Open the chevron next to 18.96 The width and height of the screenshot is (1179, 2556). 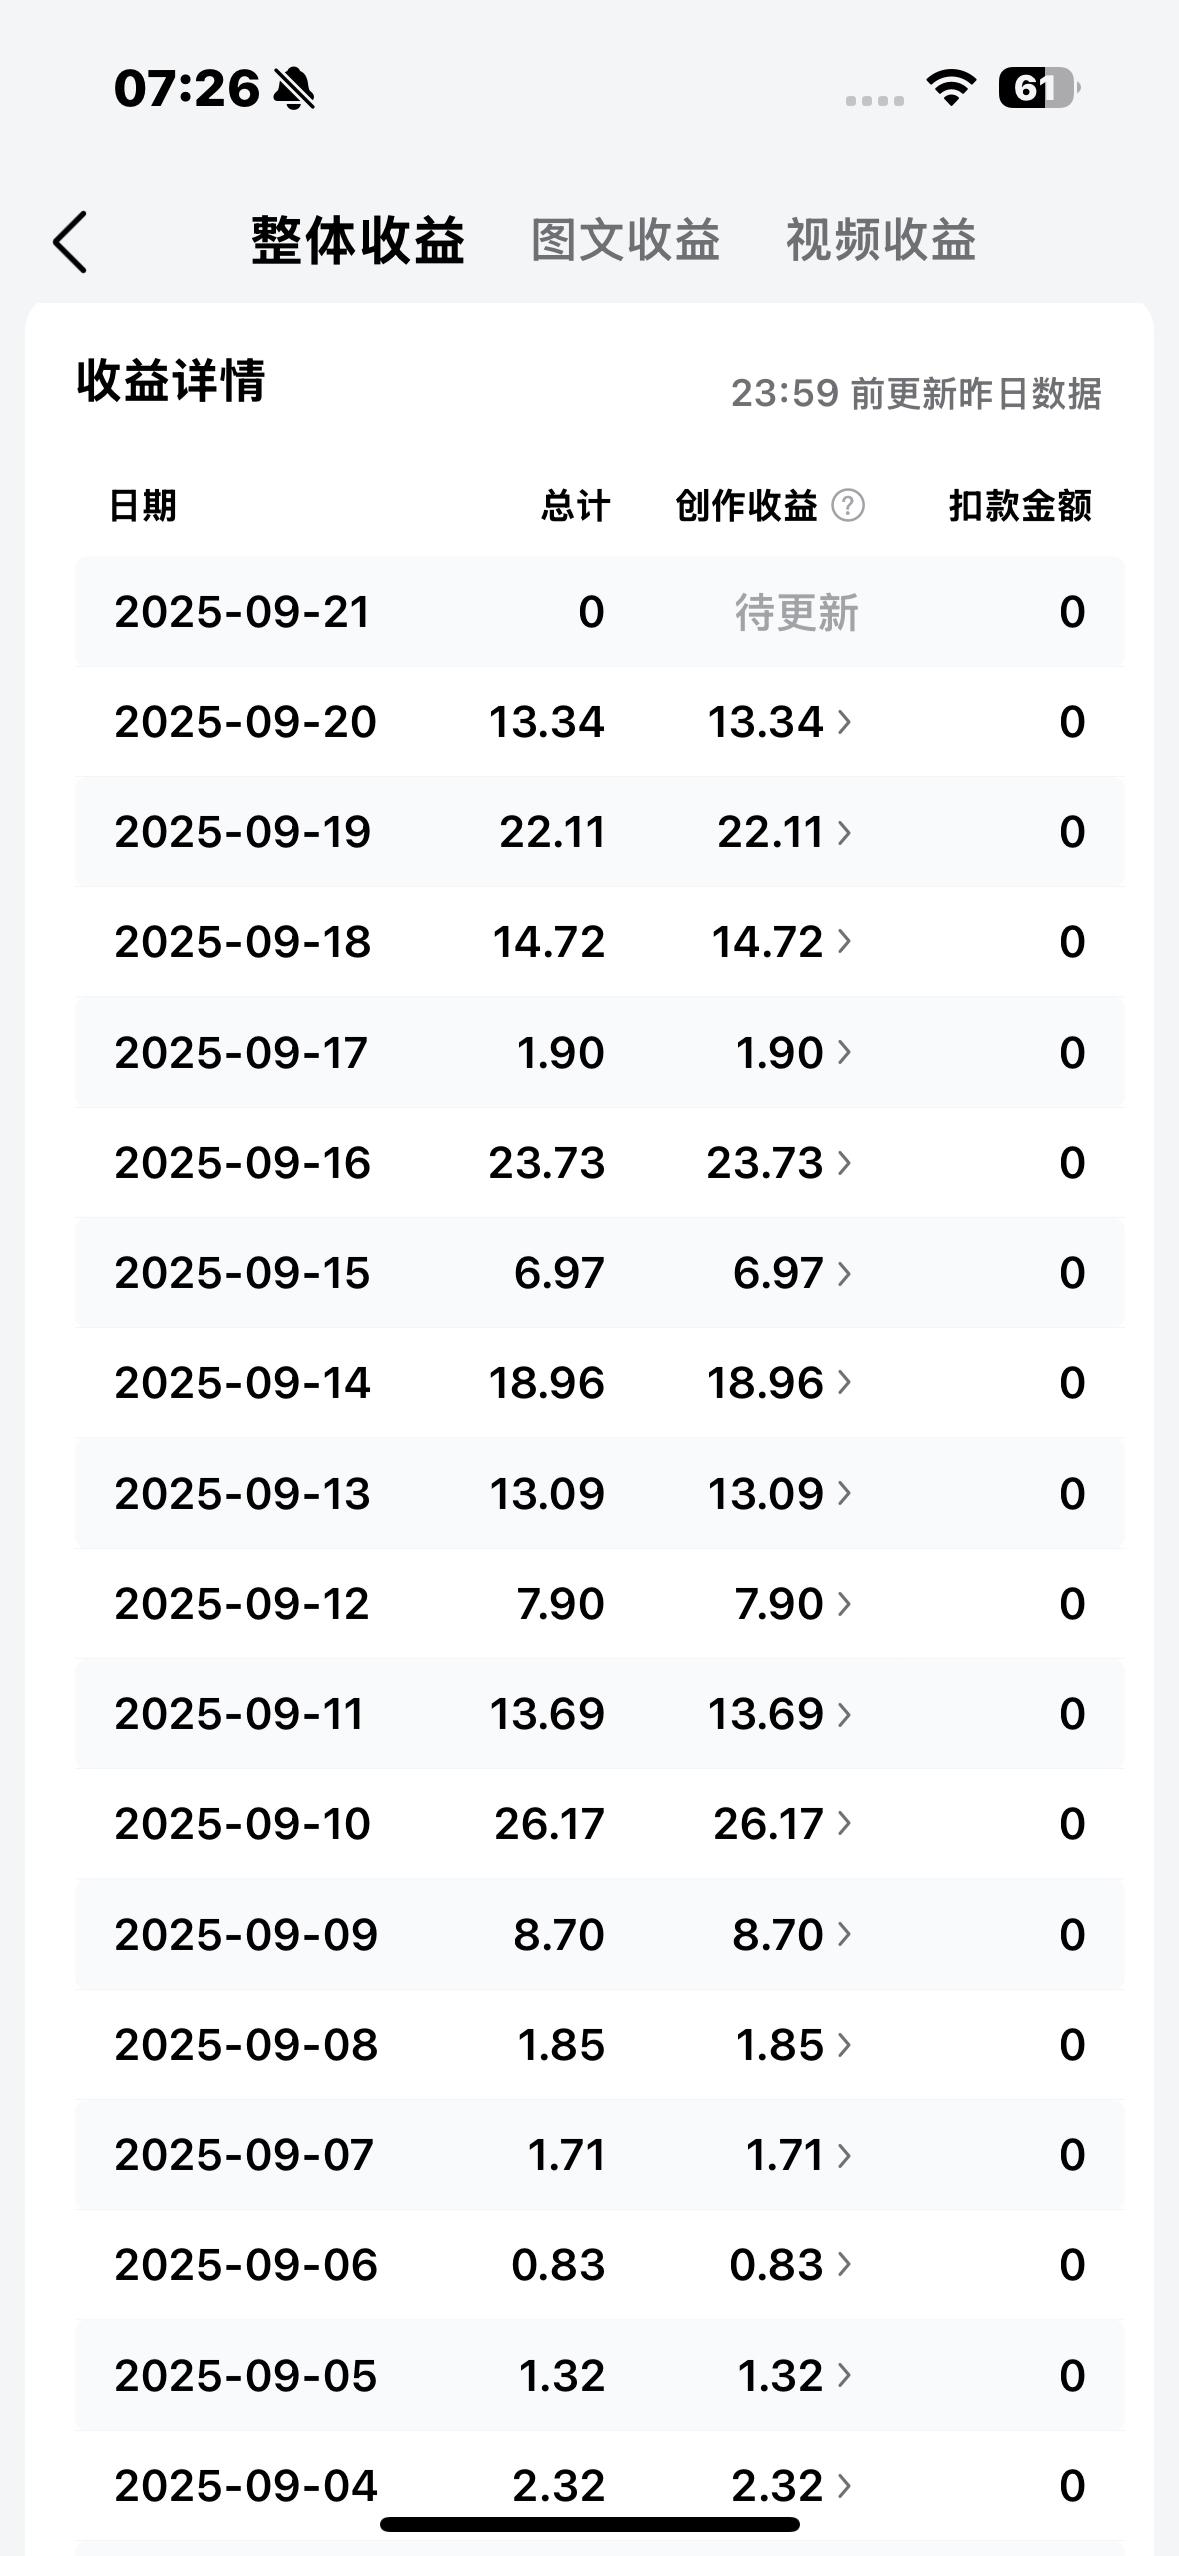(x=844, y=1383)
